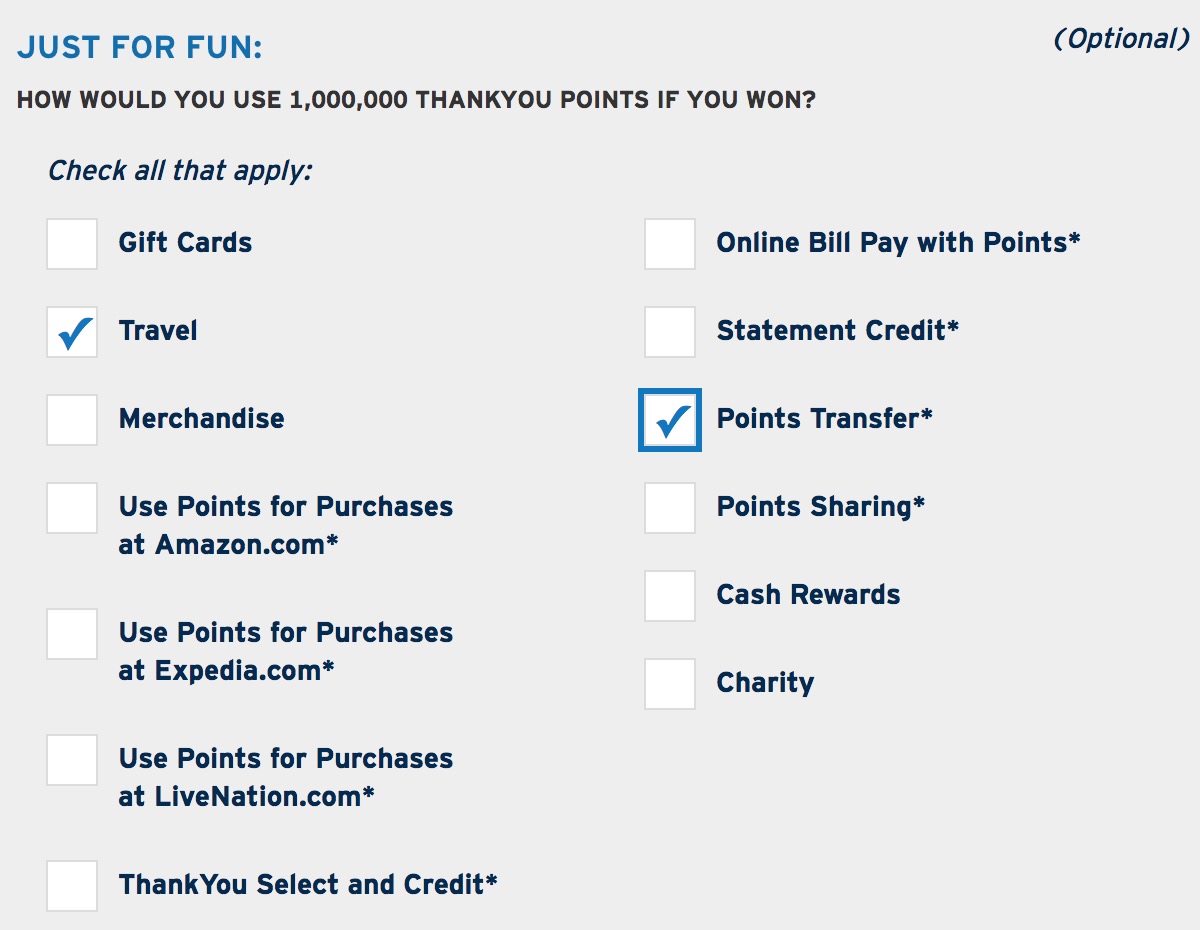Enable Use Points for Purchases at Amazon.com

click(x=72, y=508)
